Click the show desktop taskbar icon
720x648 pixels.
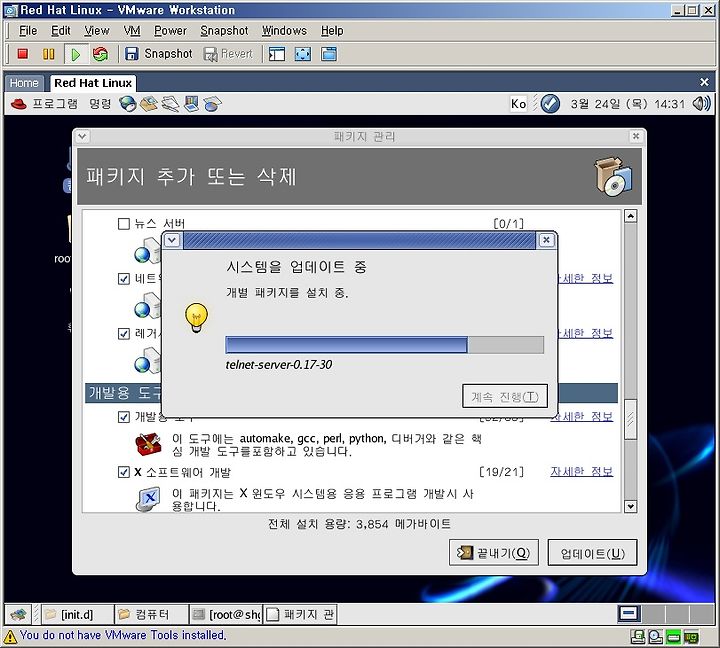pyautogui.click(x=18, y=614)
